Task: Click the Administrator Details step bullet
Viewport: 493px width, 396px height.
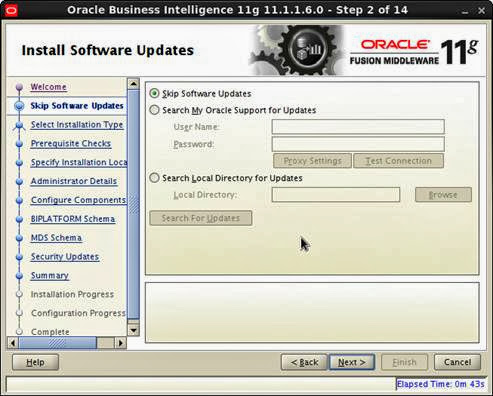Action: tap(19, 181)
